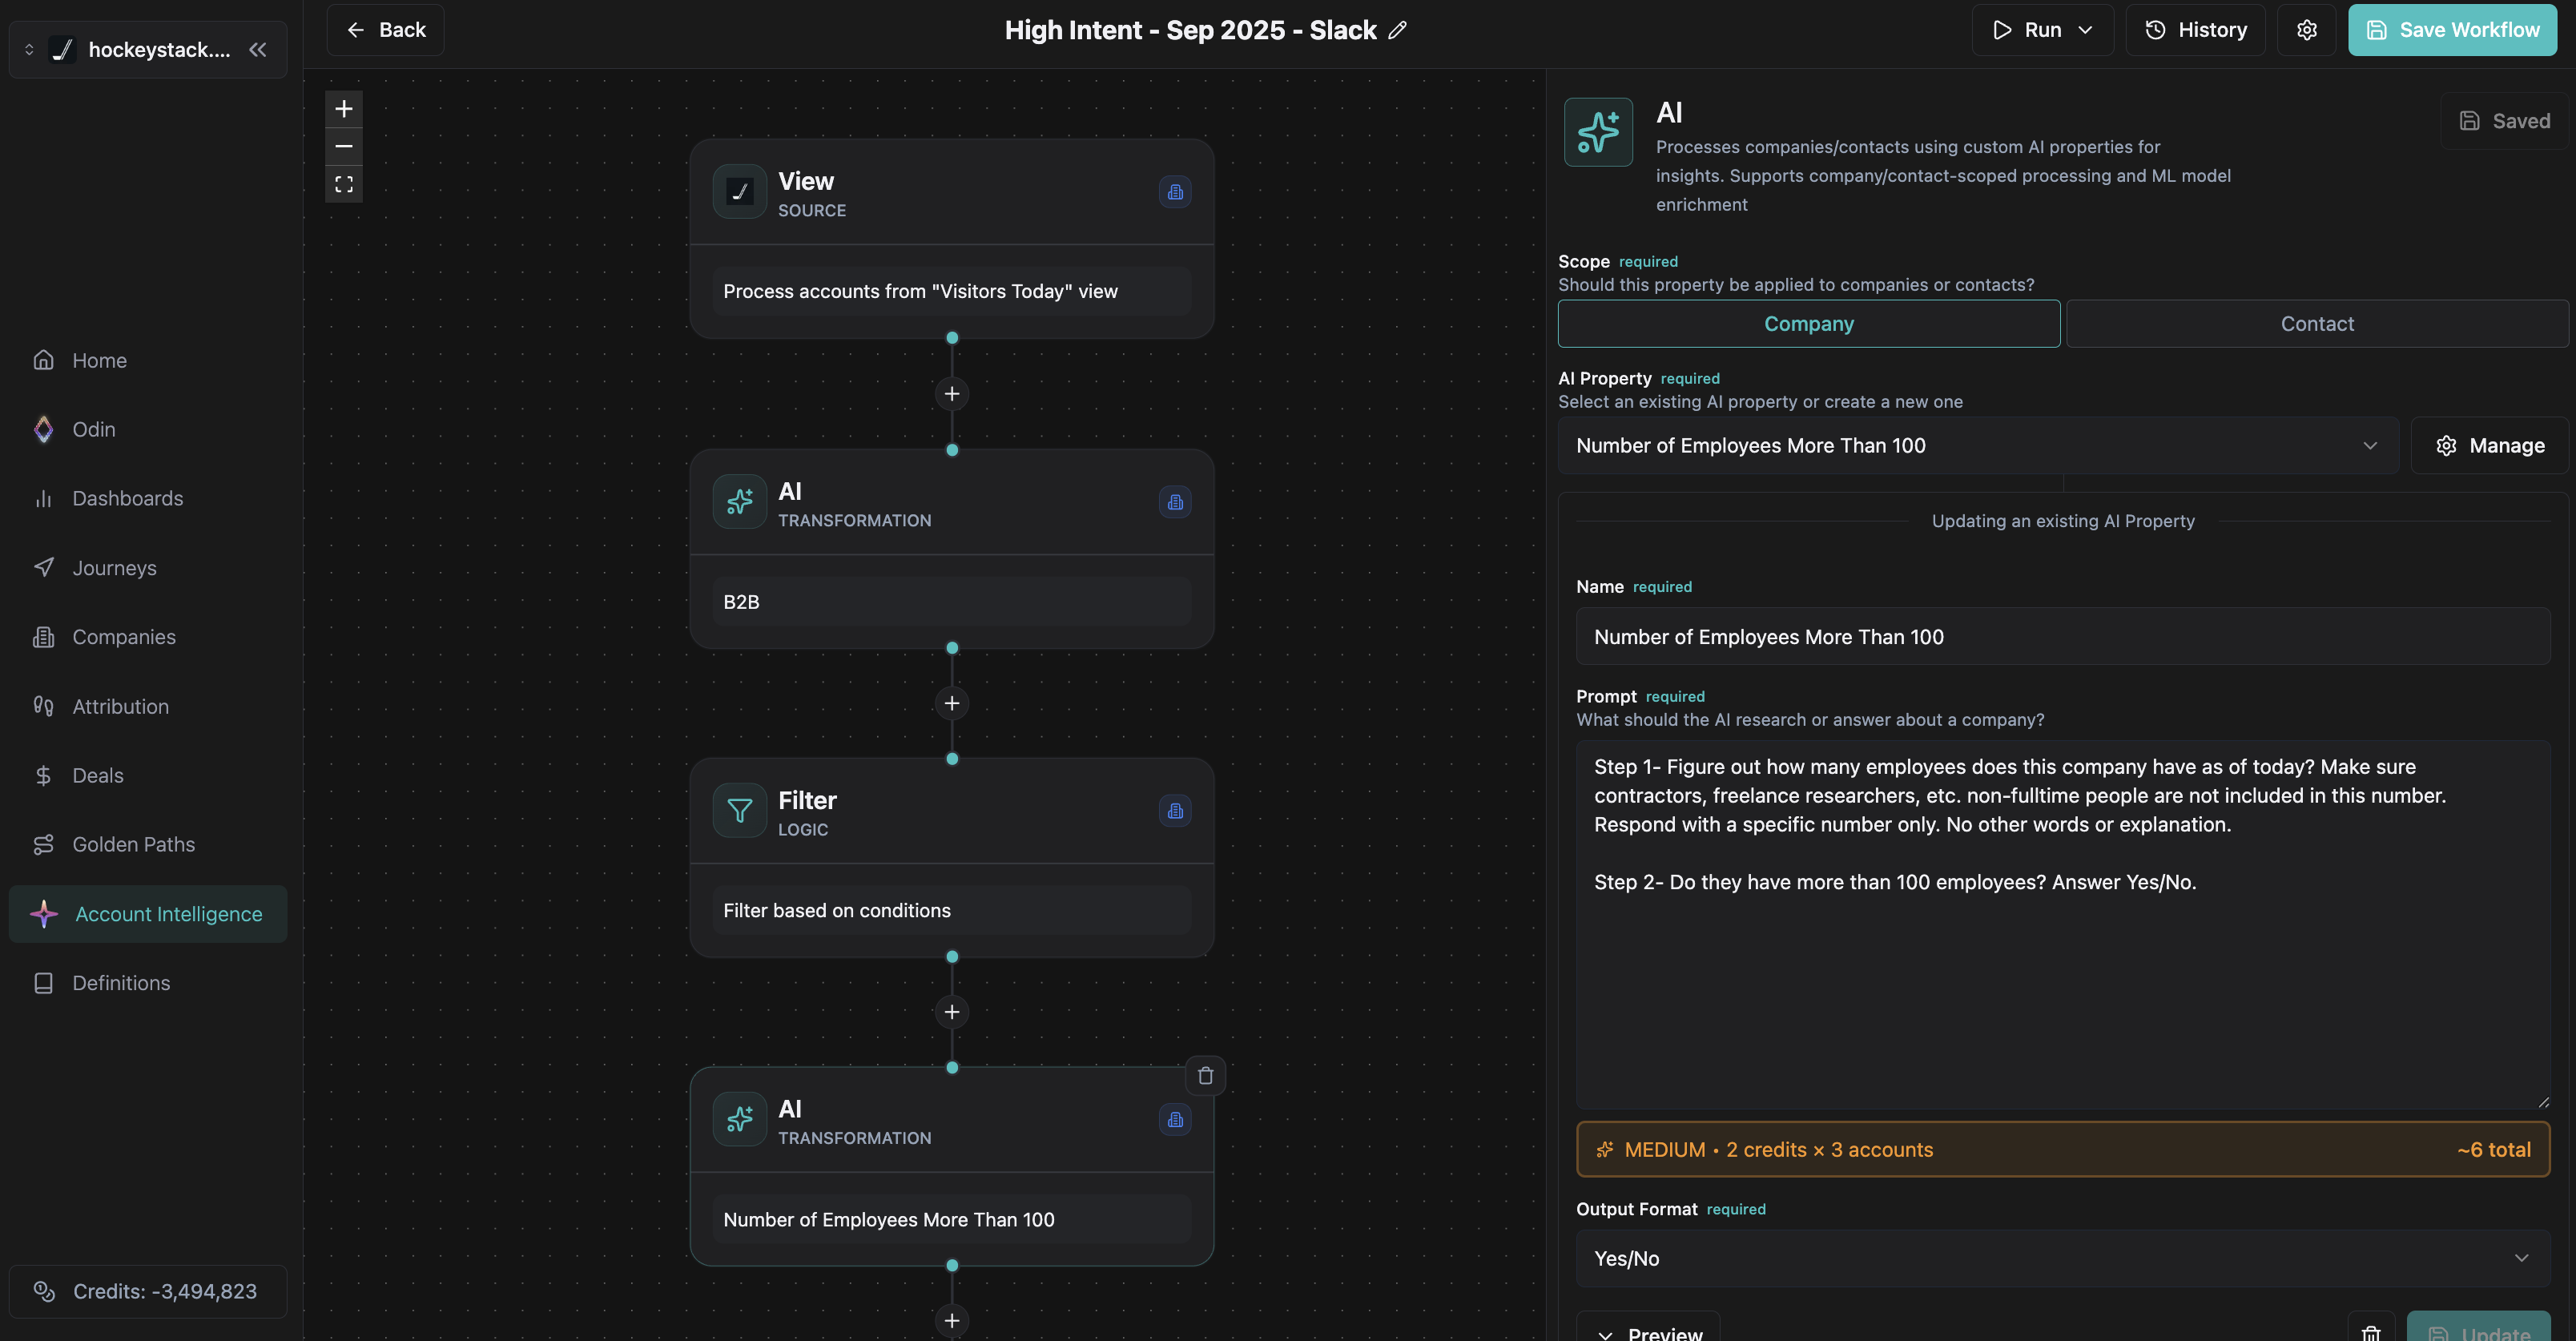
Task: Delete the selected AI node via trash icon
Action: coord(1205,1076)
